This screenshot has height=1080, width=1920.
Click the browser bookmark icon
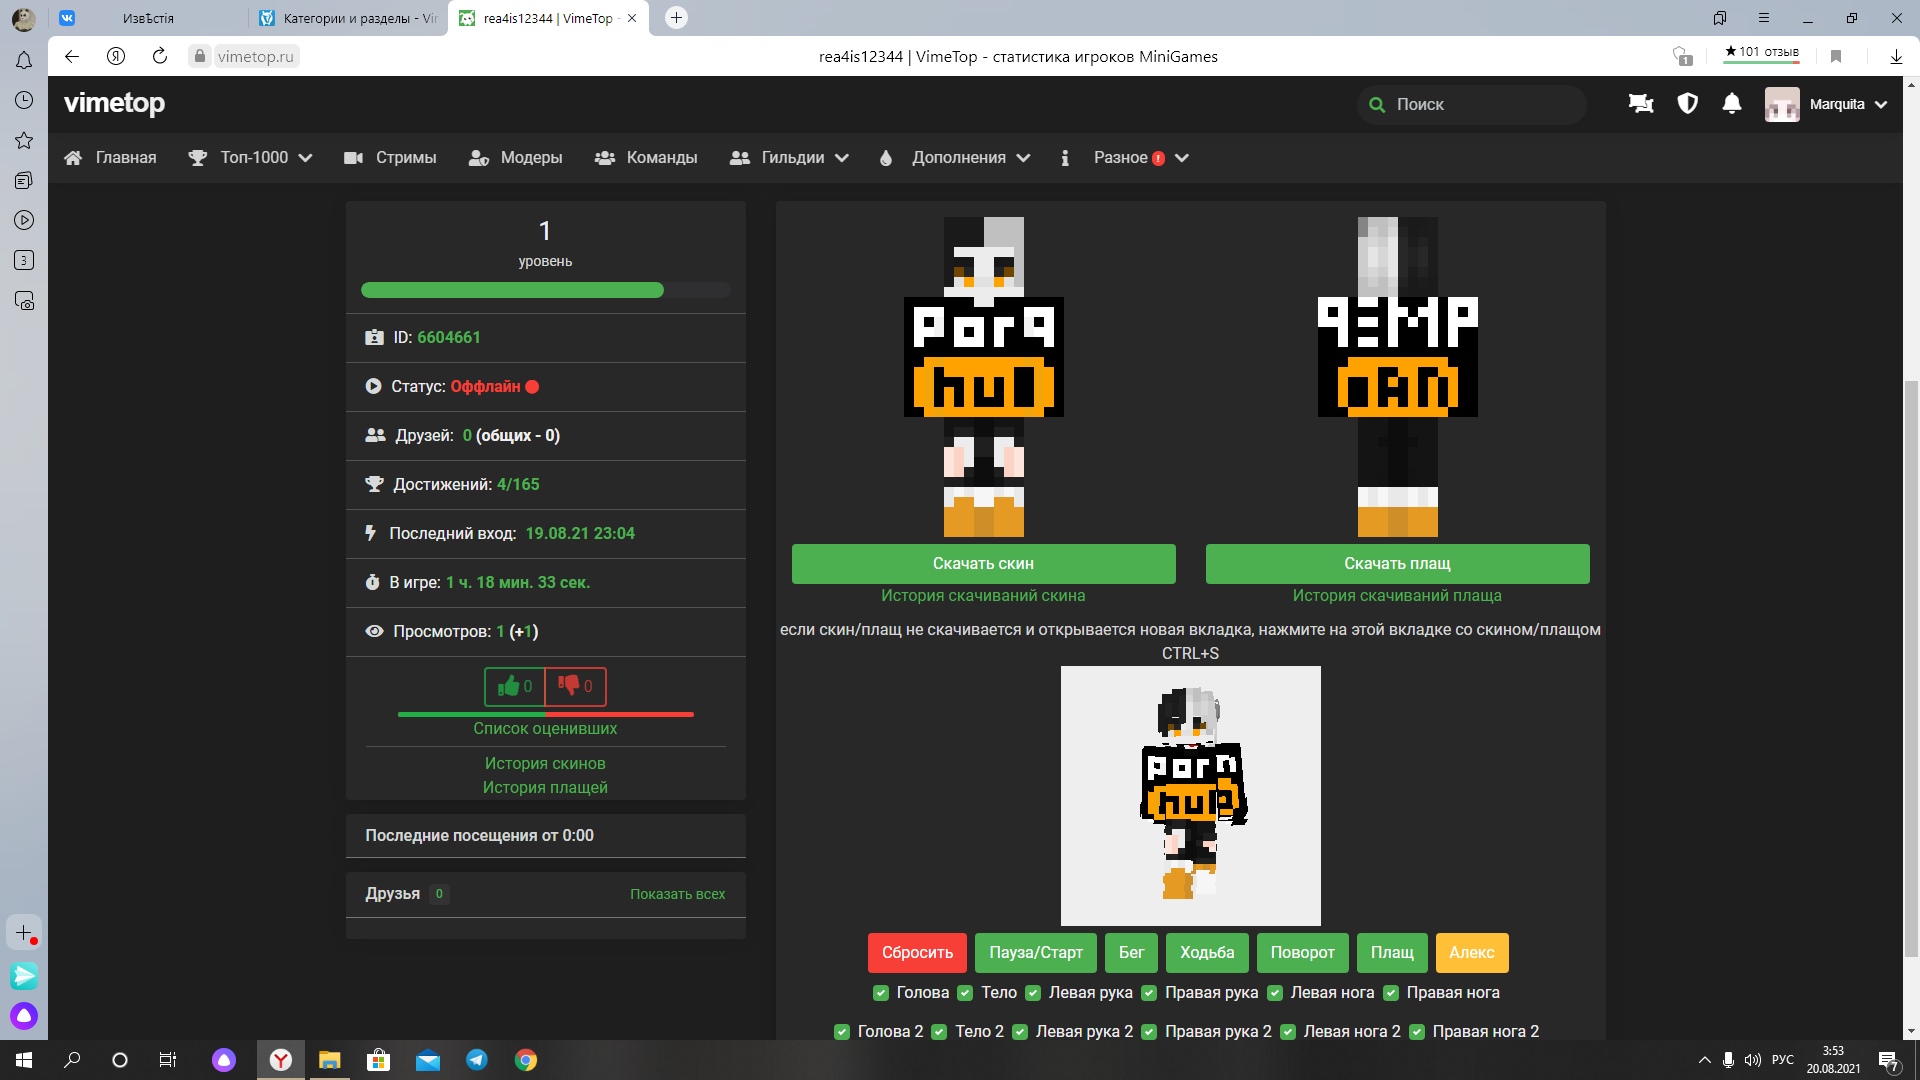1836,56
